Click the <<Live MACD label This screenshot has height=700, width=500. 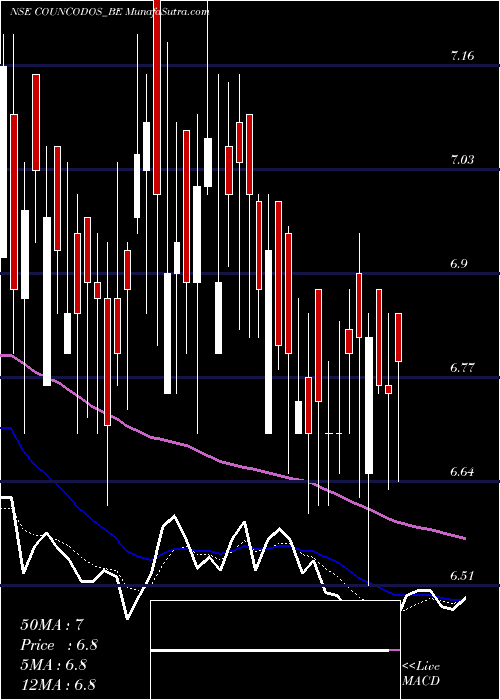(x=421, y=674)
